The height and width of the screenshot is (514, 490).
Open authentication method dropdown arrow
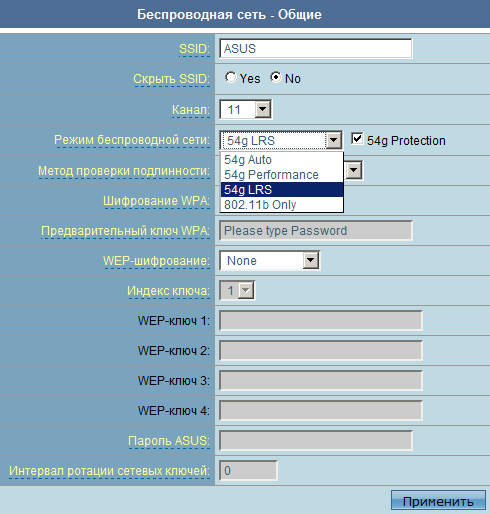click(x=354, y=170)
